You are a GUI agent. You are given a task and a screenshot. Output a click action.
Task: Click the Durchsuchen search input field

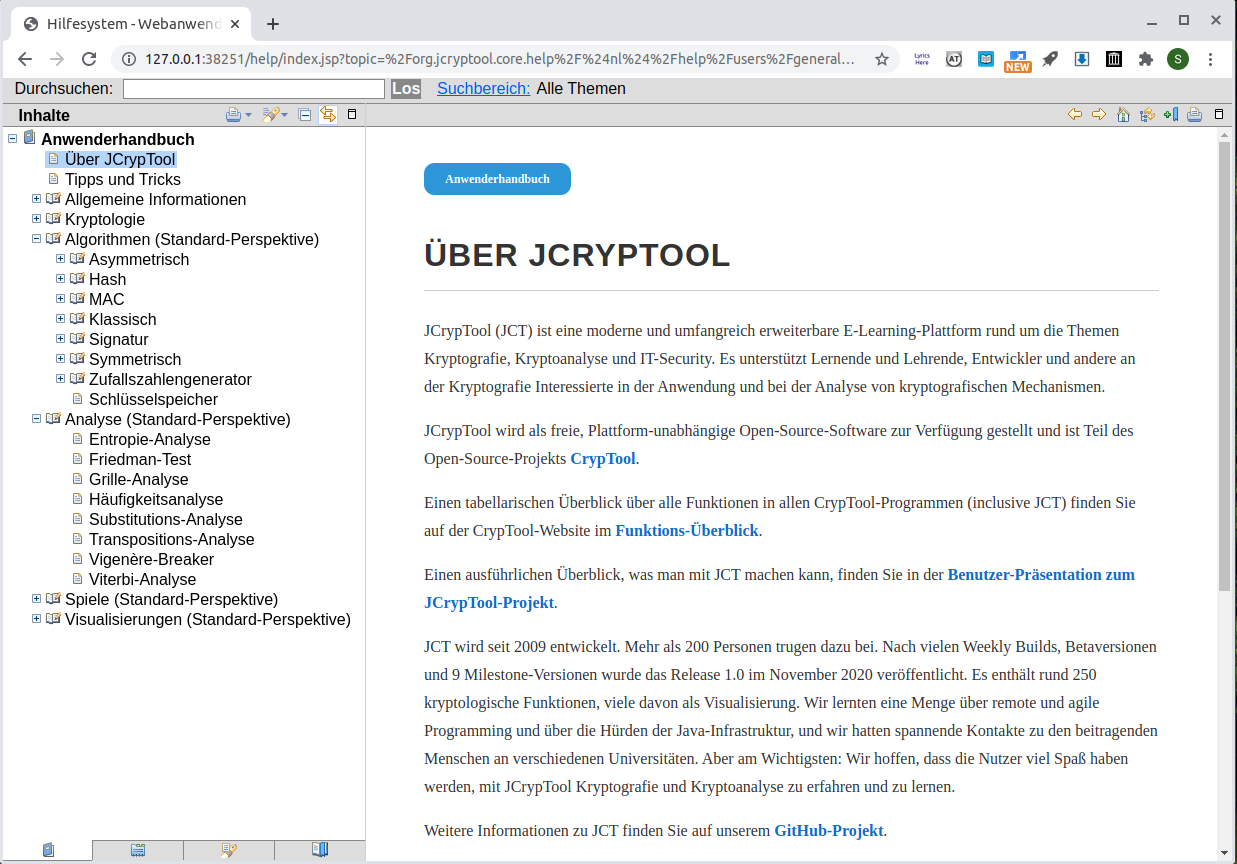(254, 89)
